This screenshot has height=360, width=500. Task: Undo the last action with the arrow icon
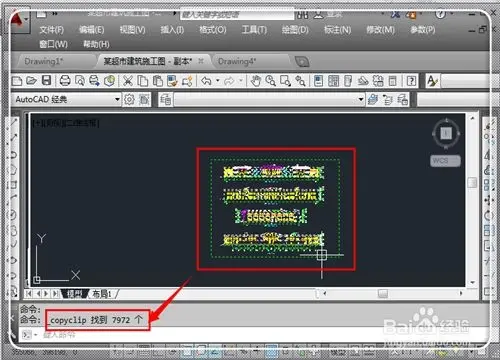[207, 81]
